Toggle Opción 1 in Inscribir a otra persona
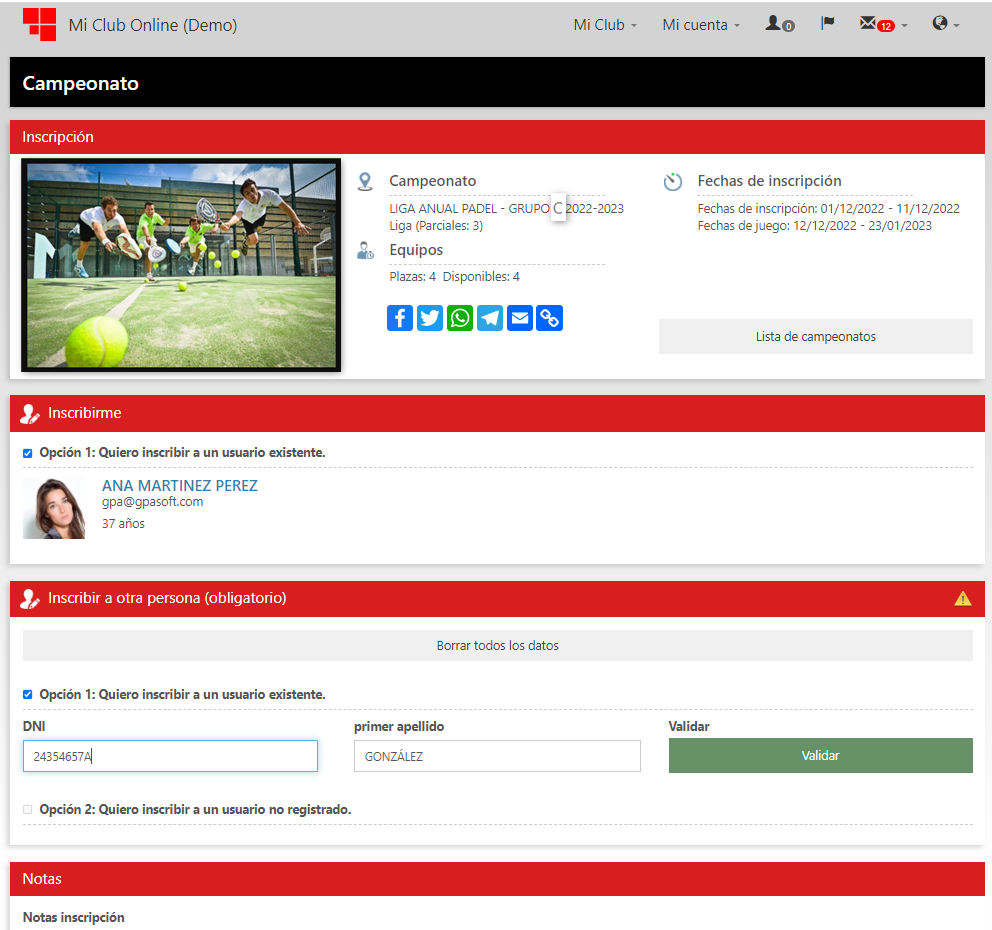This screenshot has width=992, height=930. tap(28, 695)
